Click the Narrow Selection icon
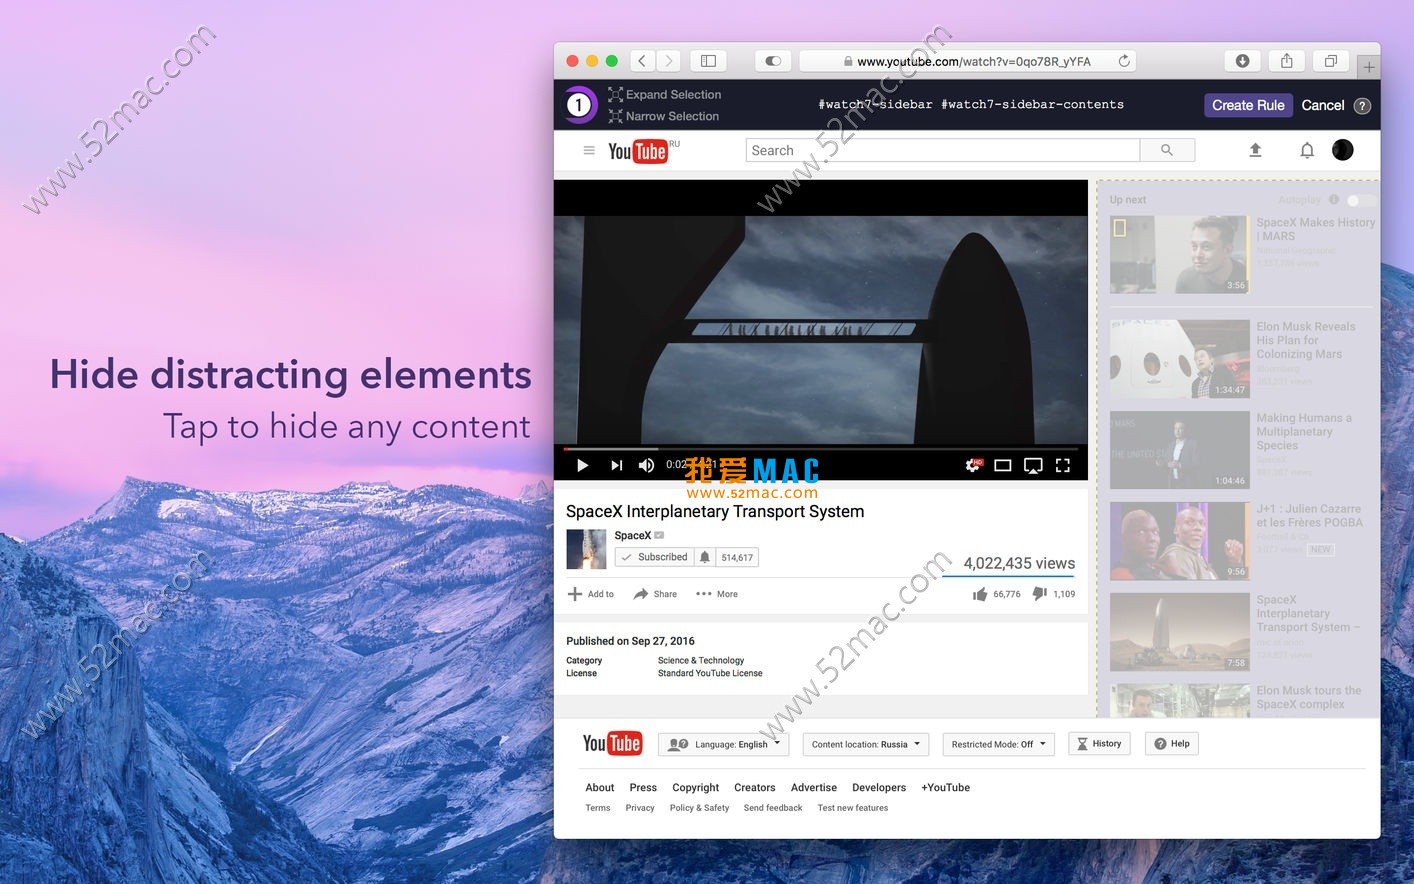1414x884 pixels. pyautogui.click(x=614, y=116)
